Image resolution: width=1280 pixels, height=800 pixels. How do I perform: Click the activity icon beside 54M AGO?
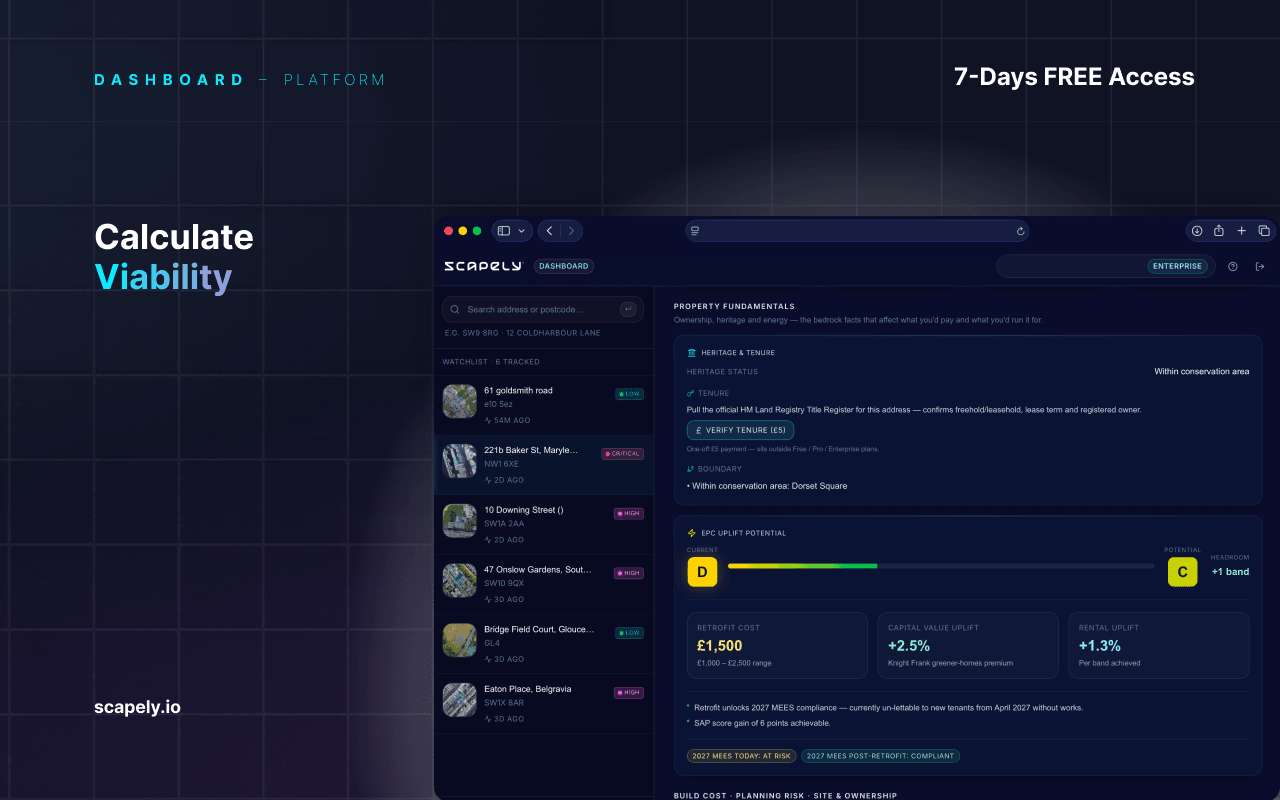[x=488, y=420]
